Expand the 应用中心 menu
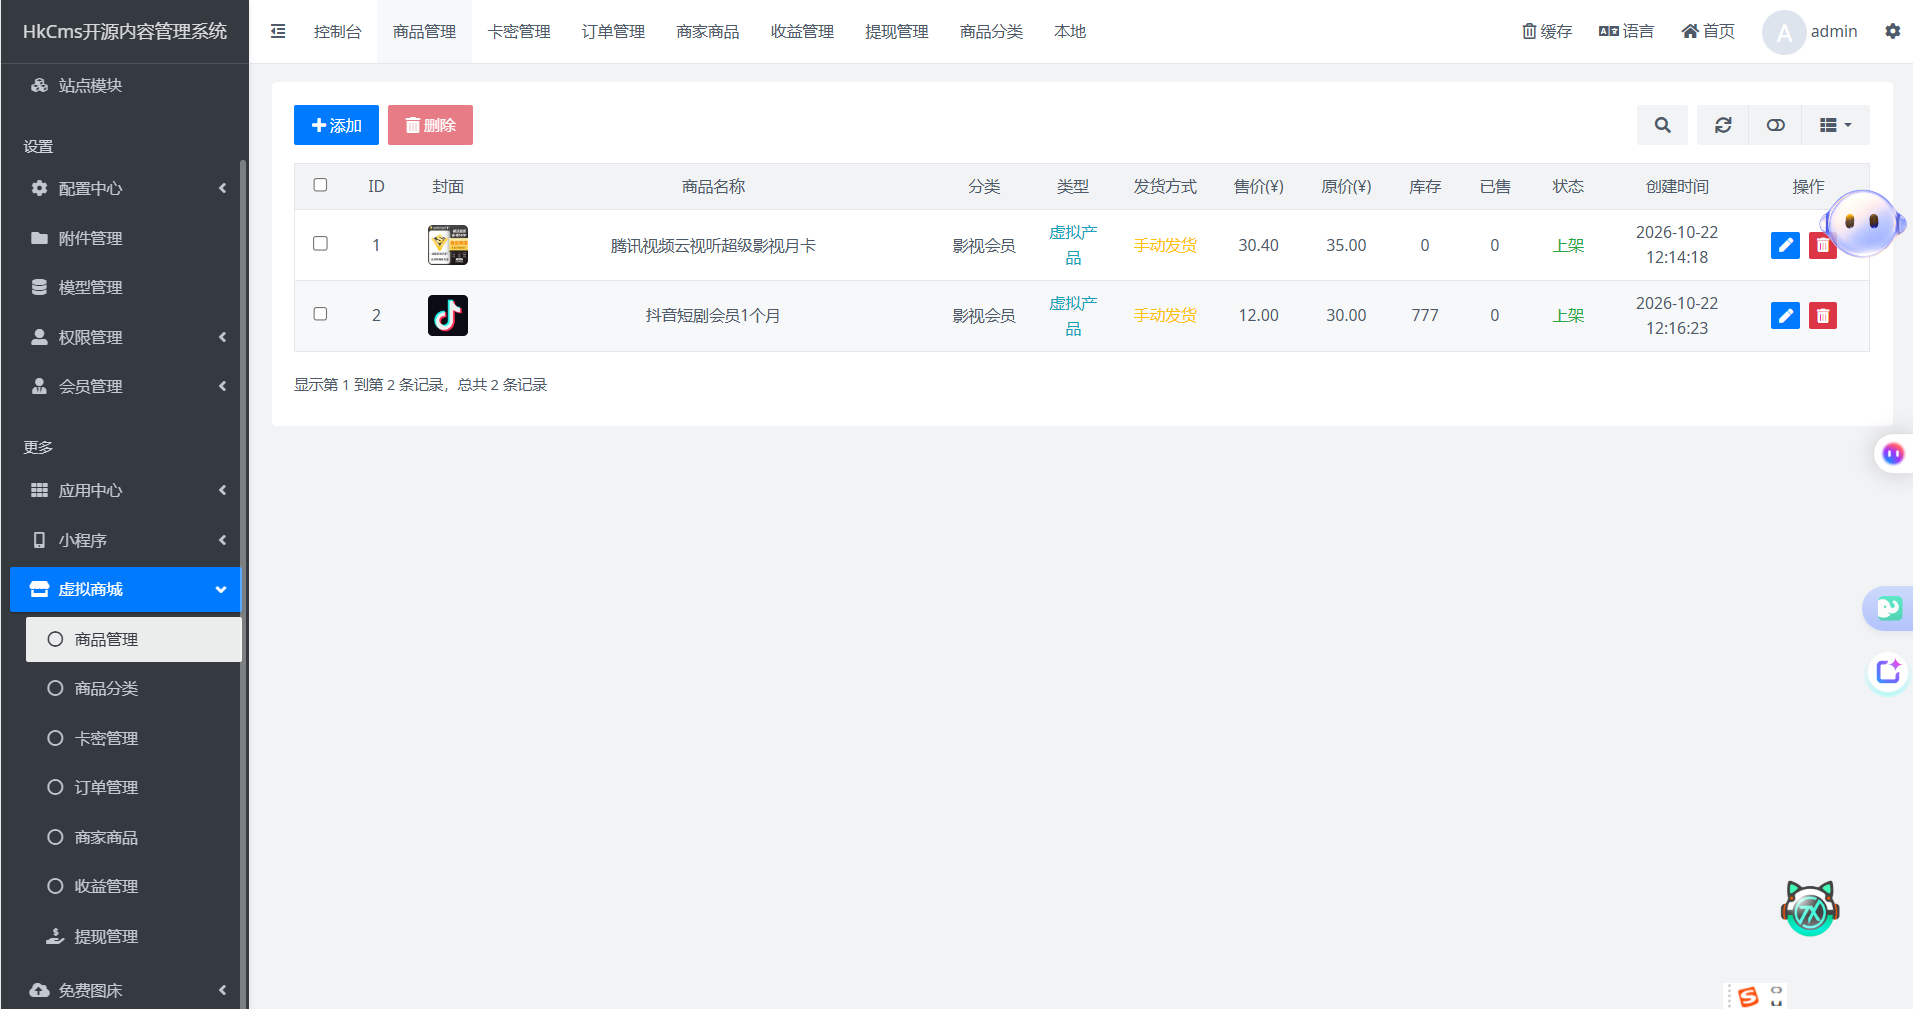Viewport: 1913px width, 1009px height. pos(125,490)
